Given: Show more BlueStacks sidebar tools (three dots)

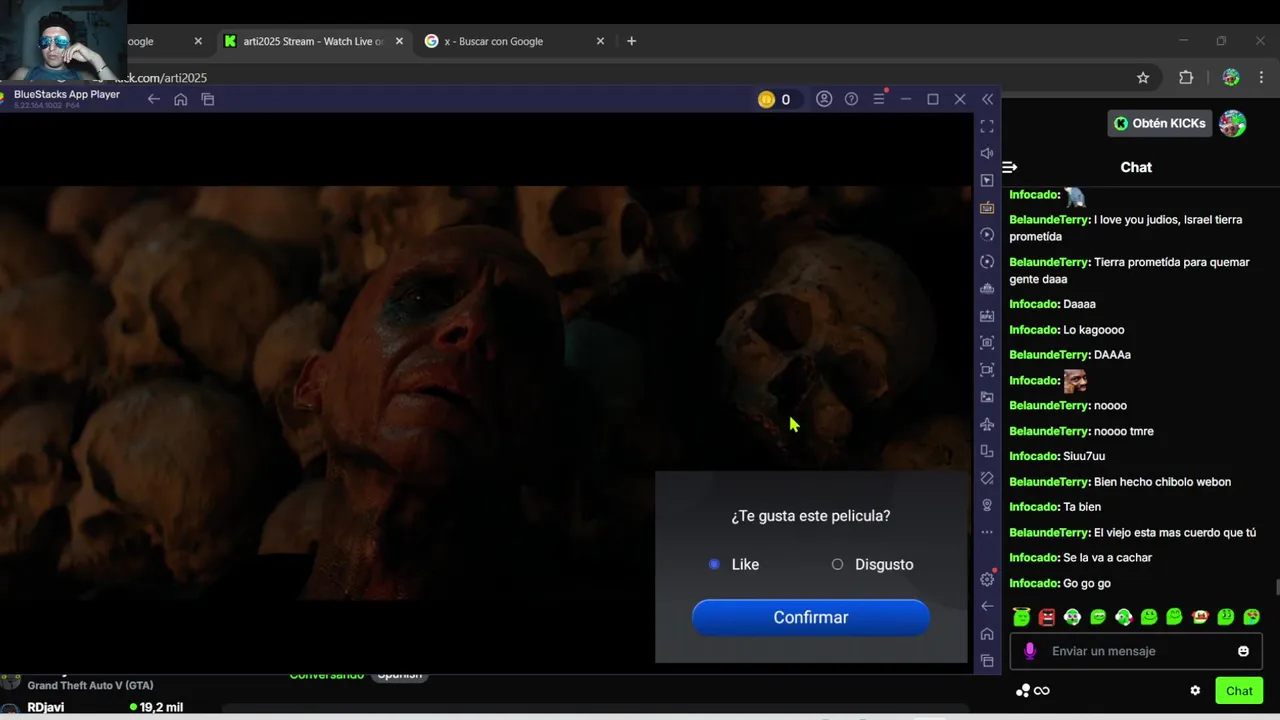Looking at the screenshot, I should 987,532.
